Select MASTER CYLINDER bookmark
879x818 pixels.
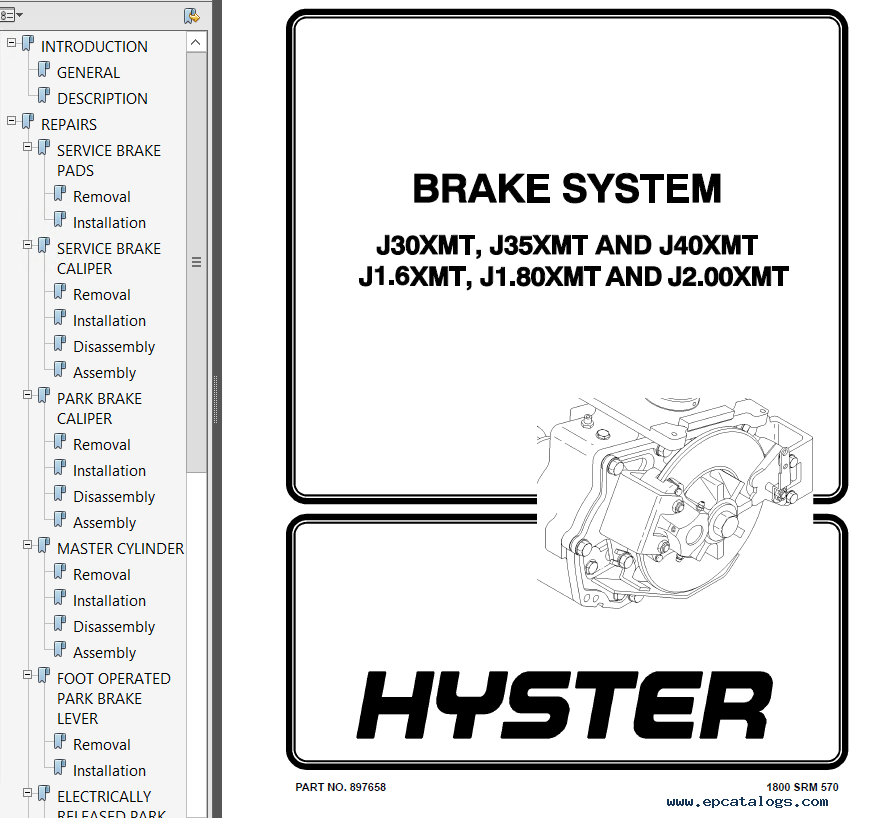(120, 549)
